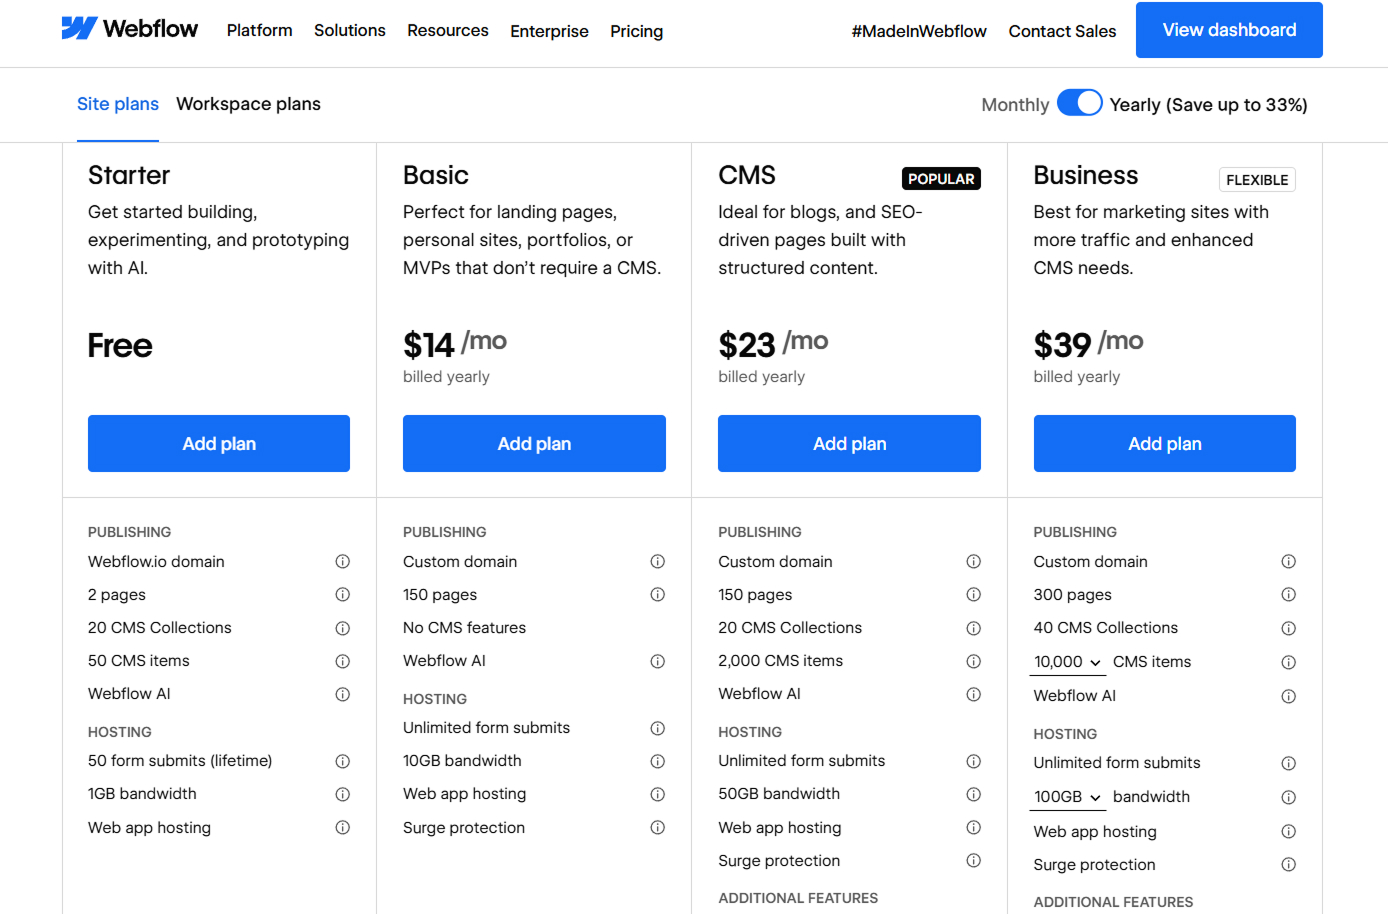Show info for Basic Surge protection
This screenshot has height=914, width=1388.
coord(658,827)
